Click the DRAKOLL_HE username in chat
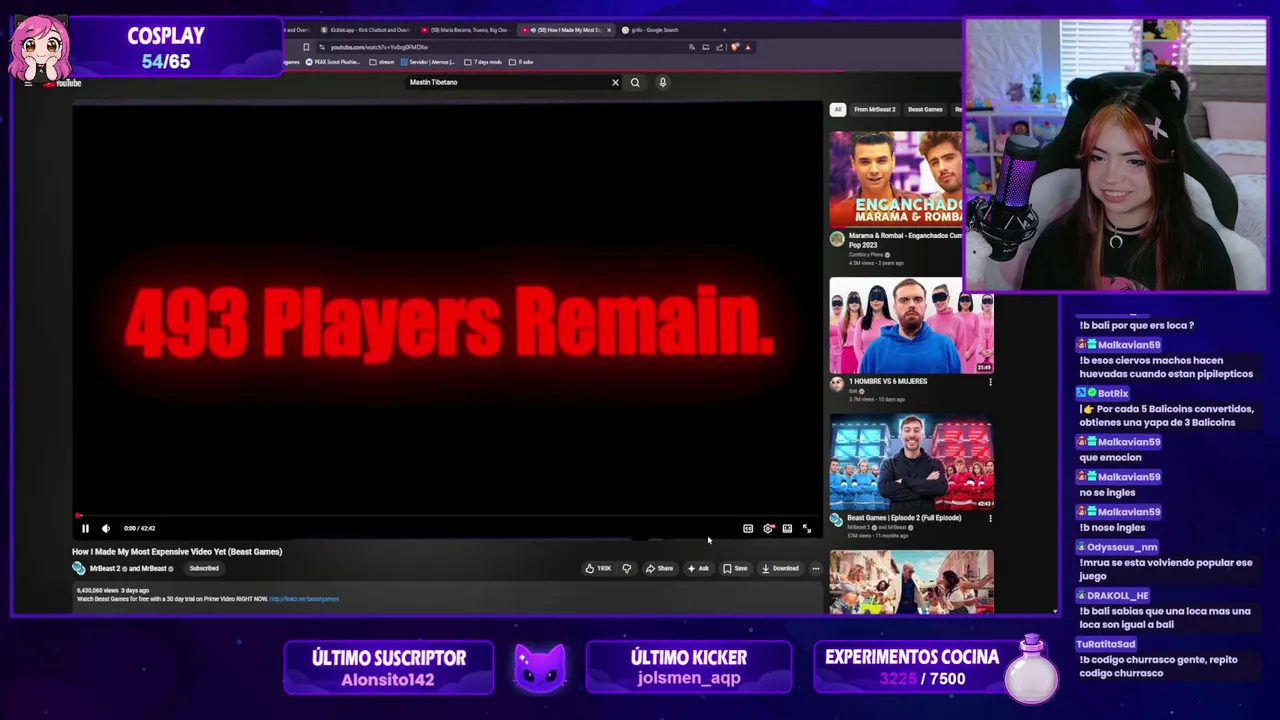This screenshot has width=1280, height=720. pos(1117,596)
